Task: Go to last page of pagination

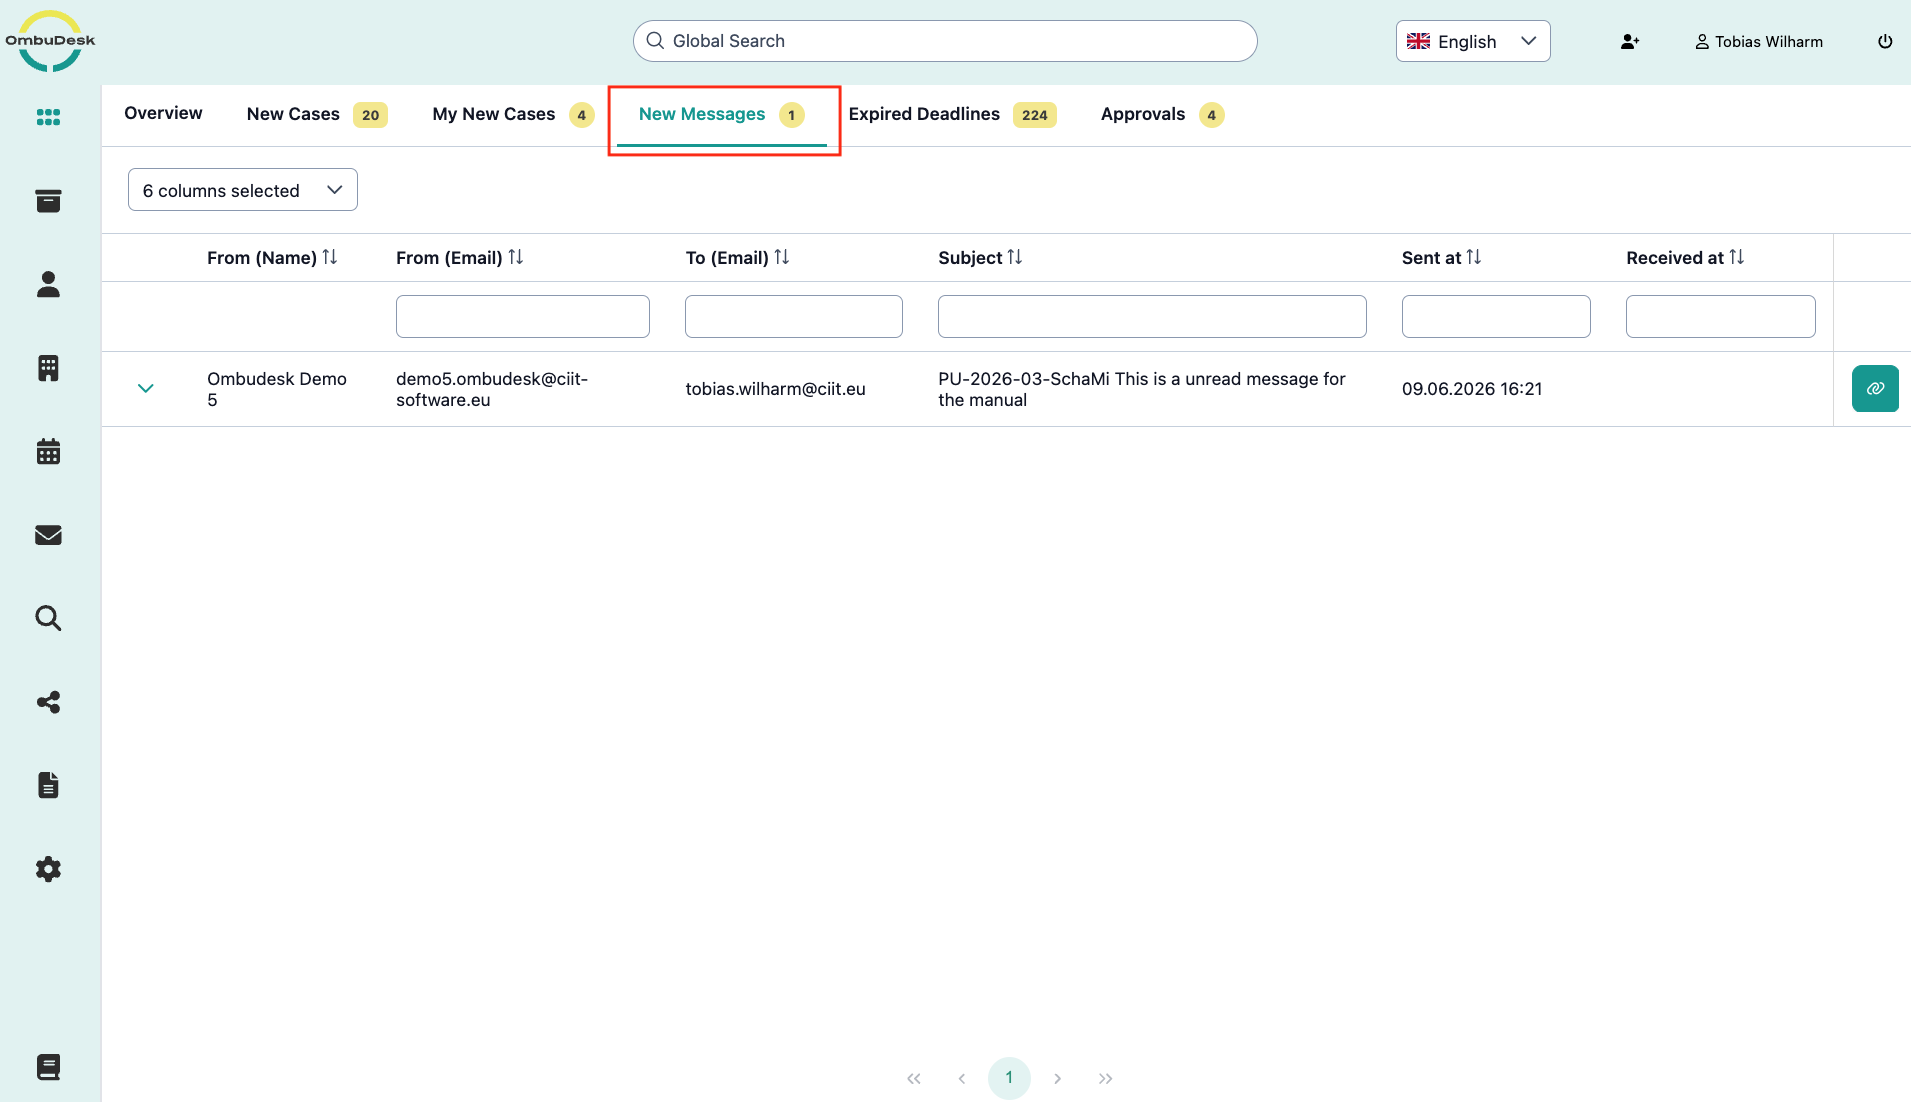Action: (x=1105, y=1078)
